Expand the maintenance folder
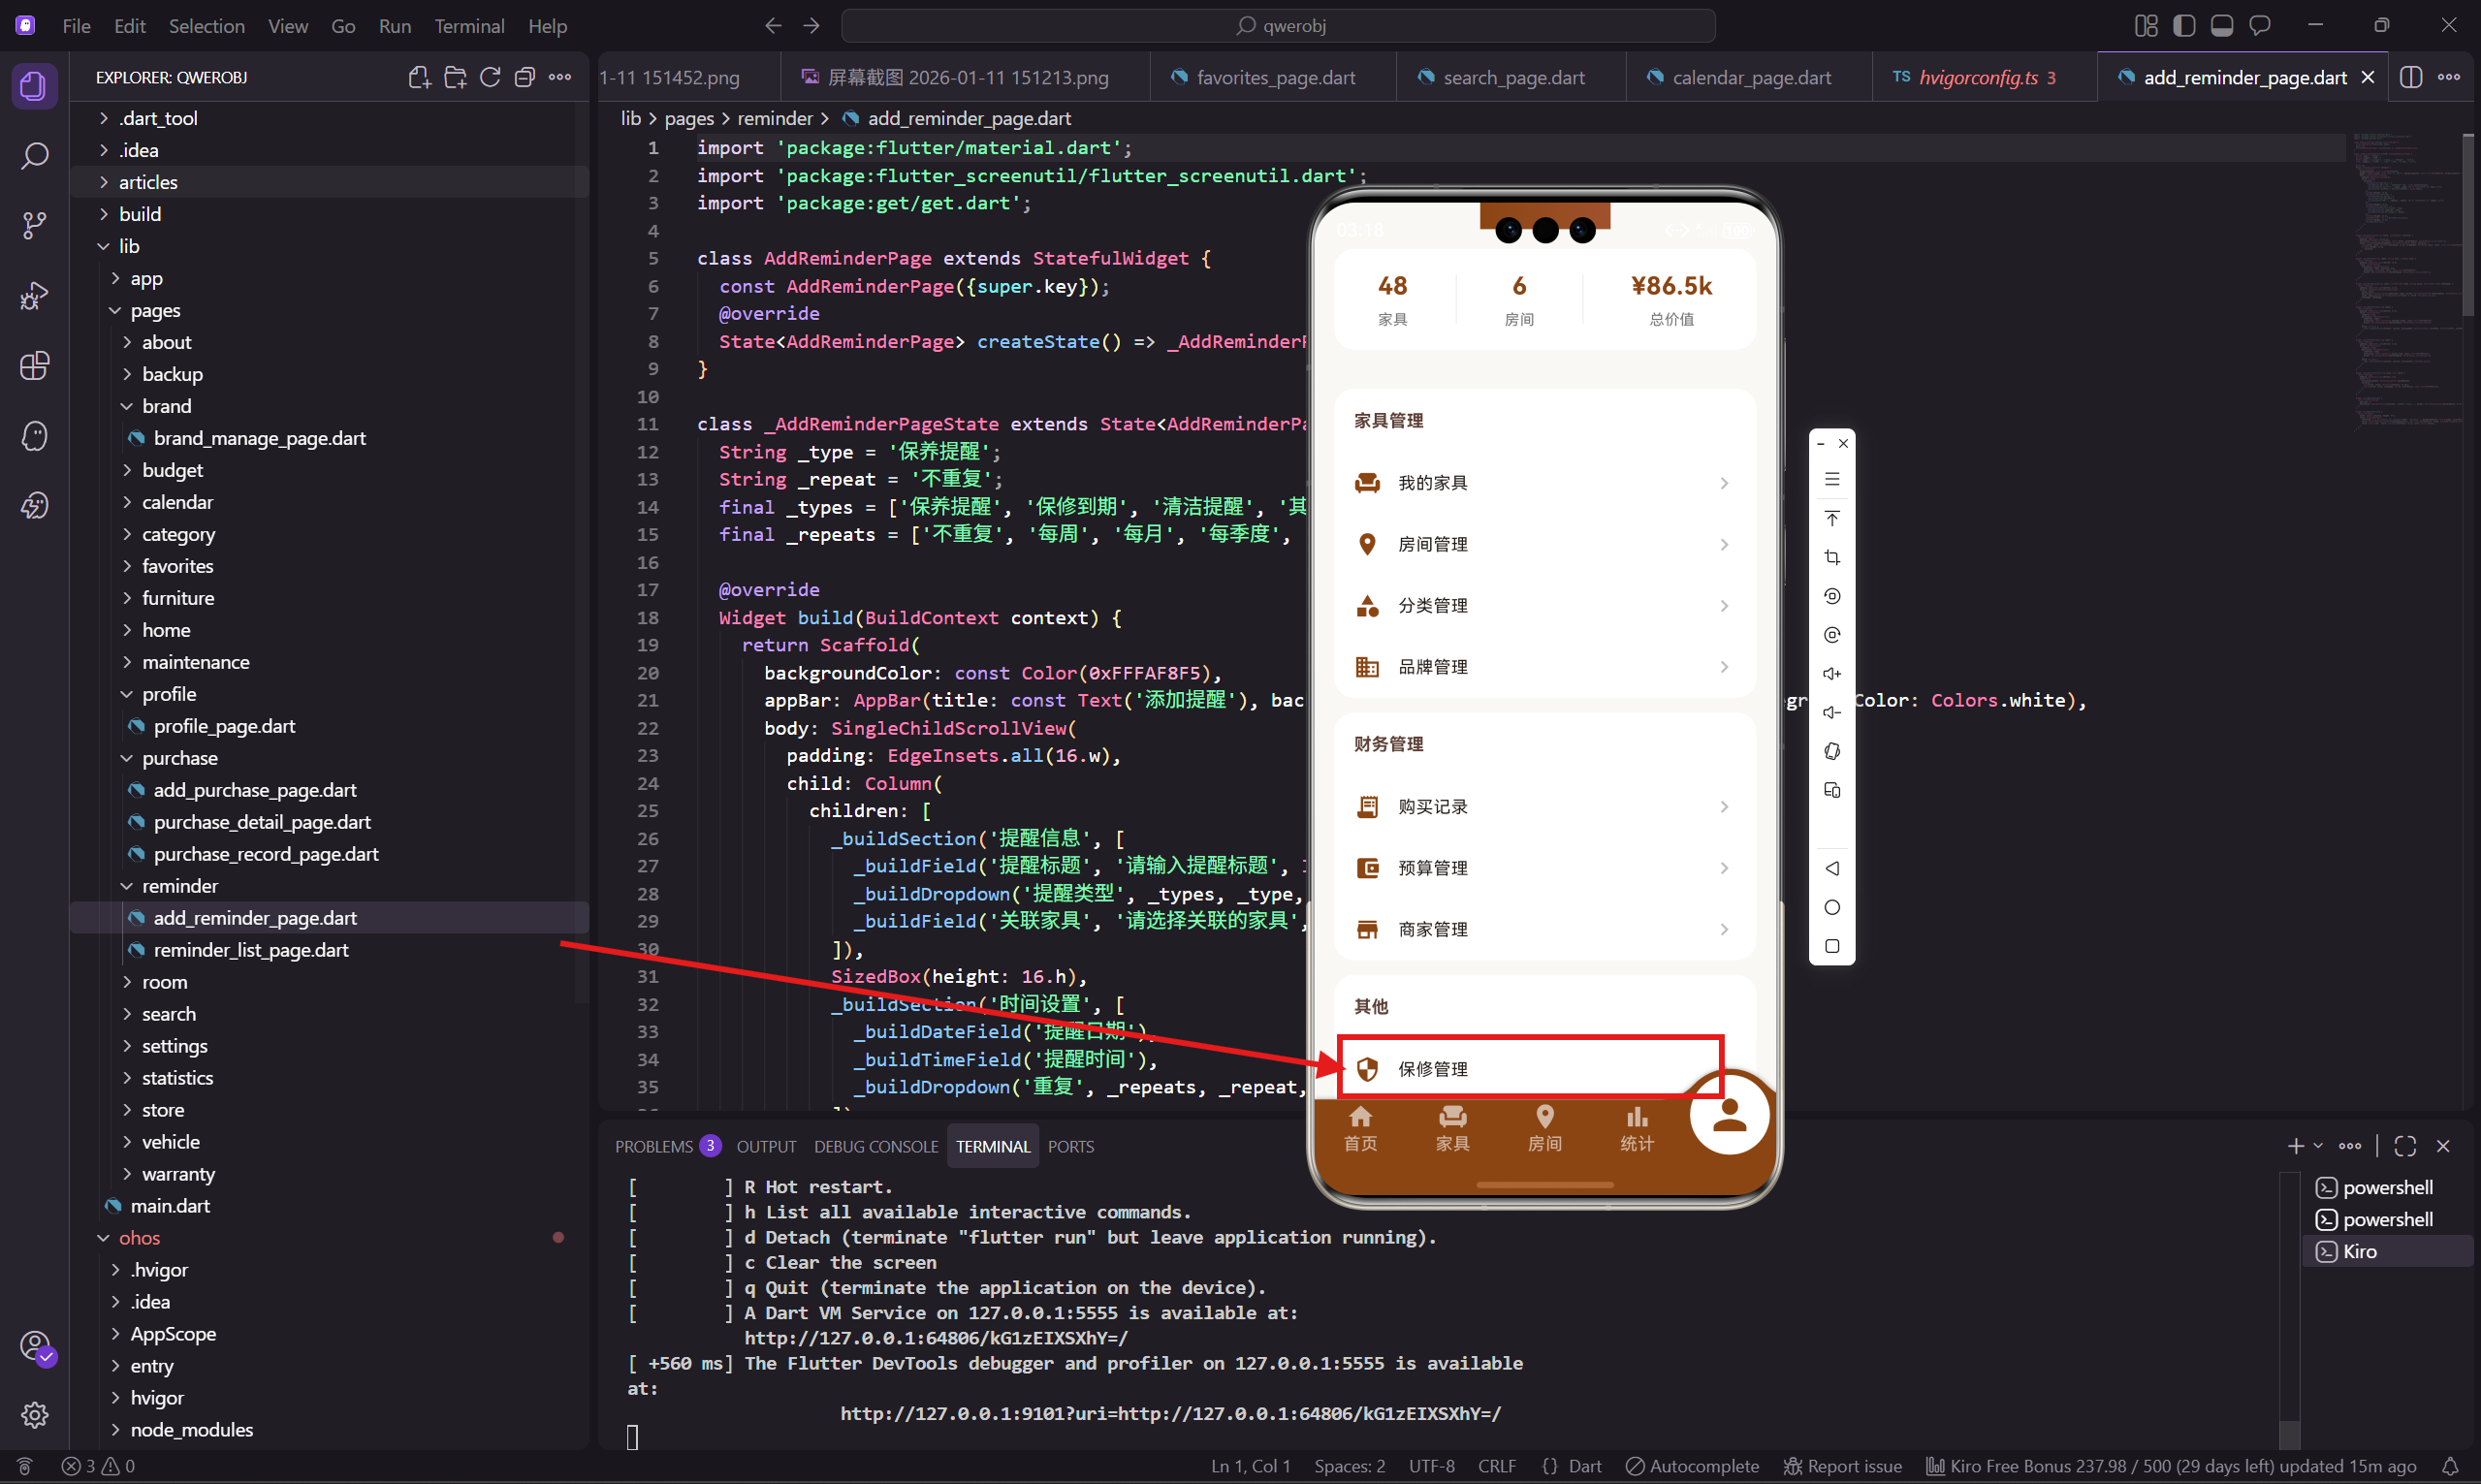The height and width of the screenshot is (1484, 2481). [329, 662]
